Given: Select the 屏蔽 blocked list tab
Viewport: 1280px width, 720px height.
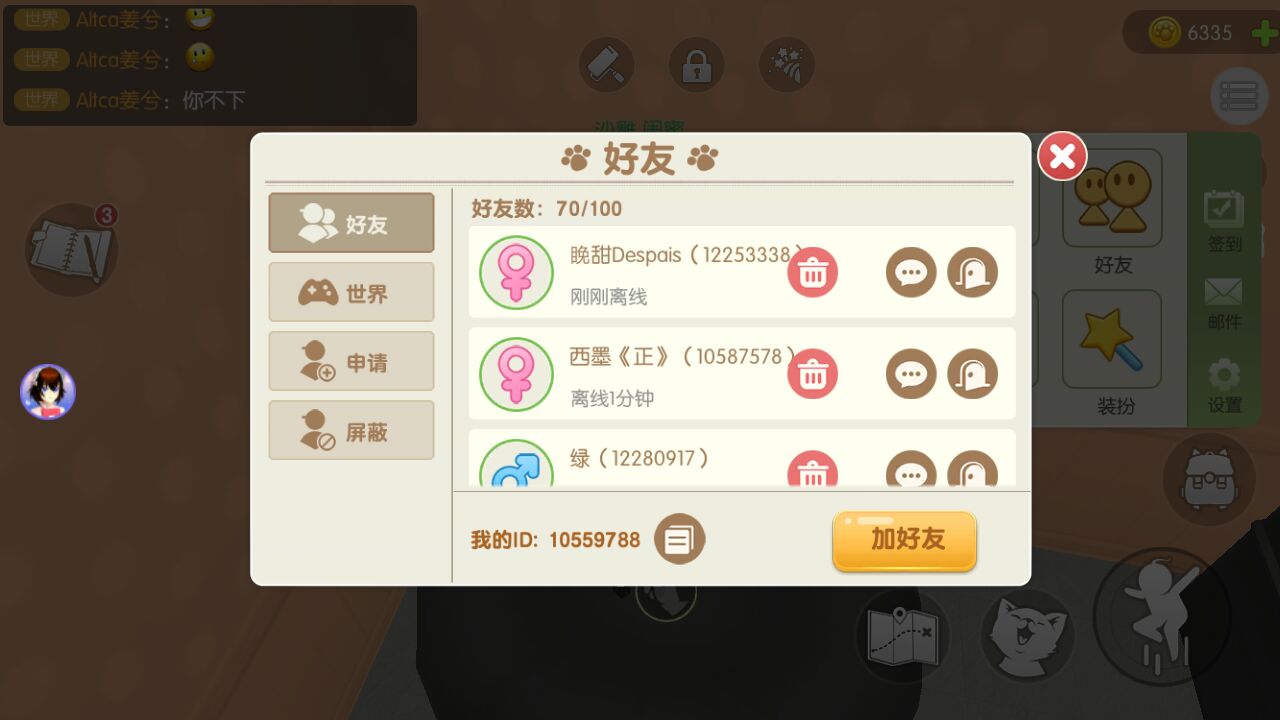Looking at the screenshot, I should coord(351,430).
